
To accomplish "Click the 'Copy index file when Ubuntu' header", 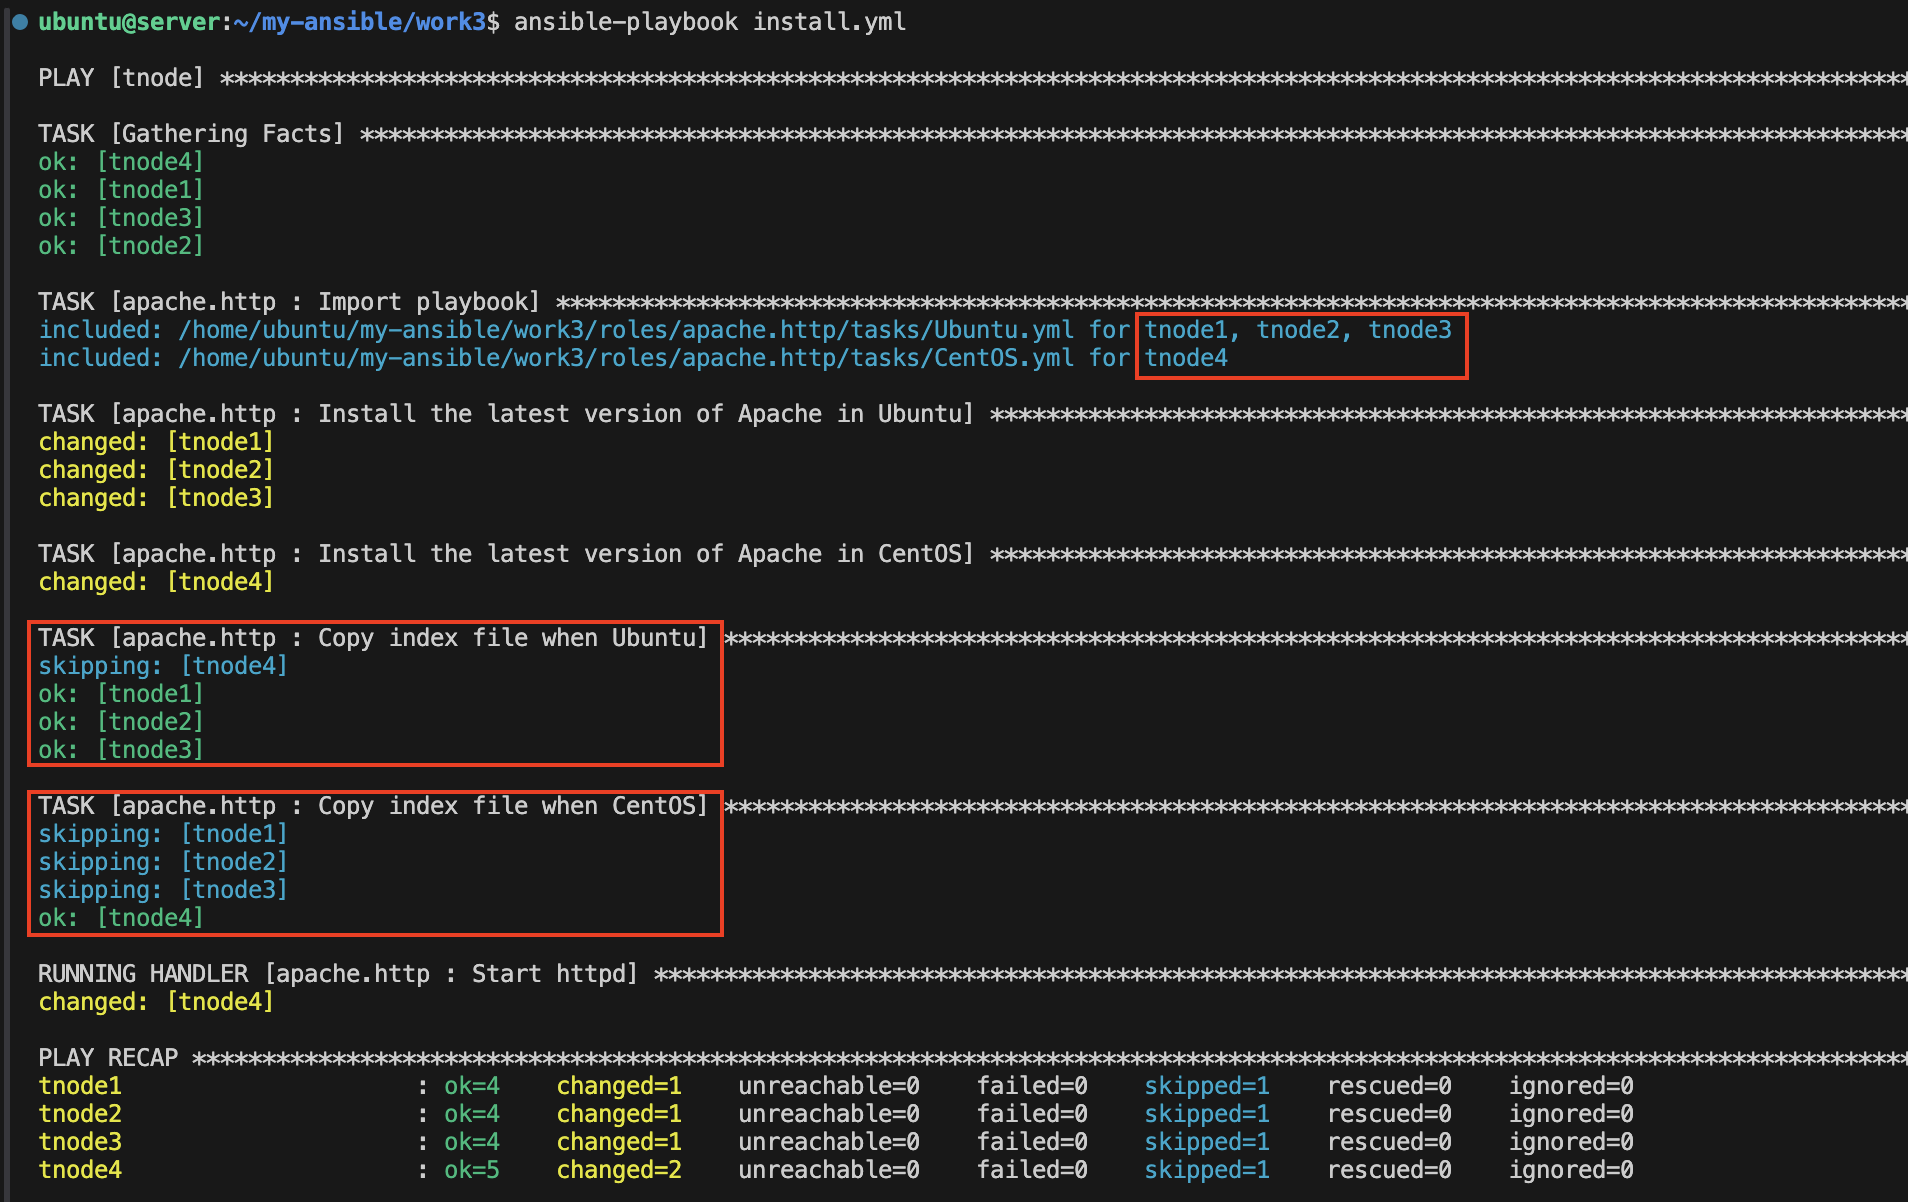I will (373, 638).
